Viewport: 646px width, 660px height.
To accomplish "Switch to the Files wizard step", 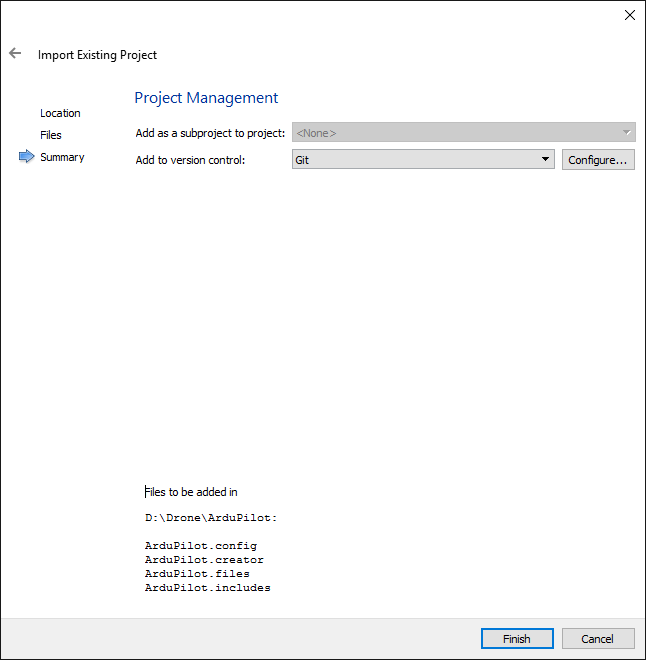I will [x=51, y=135].
